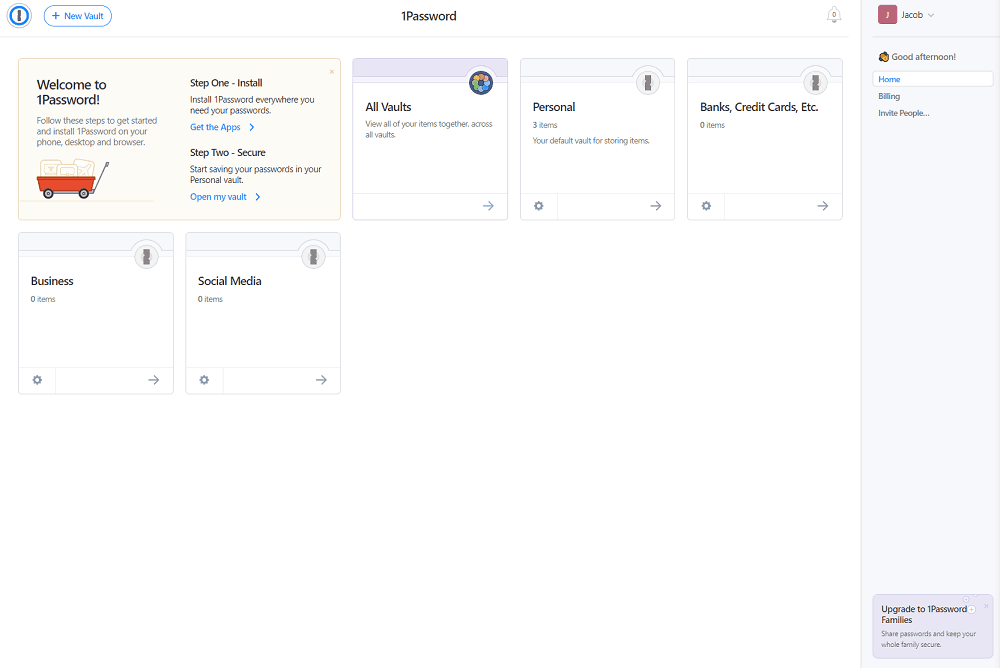The width and height of the screenshot is (1000, 668).
Task: Open All Vaults with its arrow
Action: coord(488,206)
